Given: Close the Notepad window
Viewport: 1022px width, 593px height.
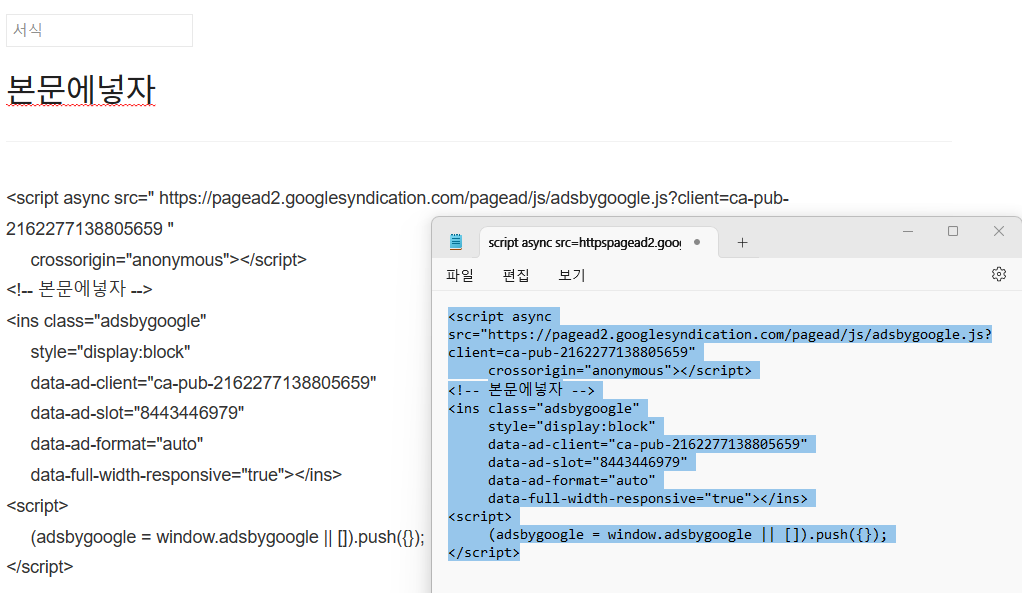Looking at the screenshot, I should 999,231.
